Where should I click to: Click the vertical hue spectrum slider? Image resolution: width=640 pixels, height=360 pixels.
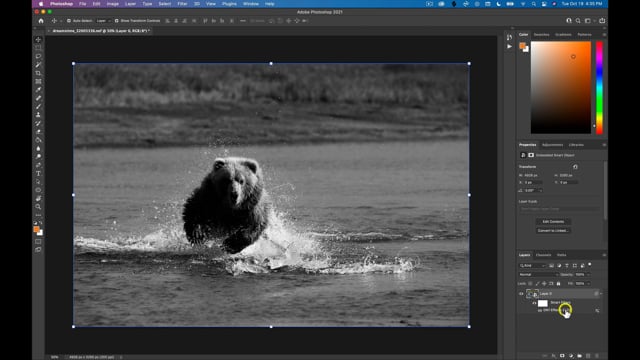click(x=599, y=87)
